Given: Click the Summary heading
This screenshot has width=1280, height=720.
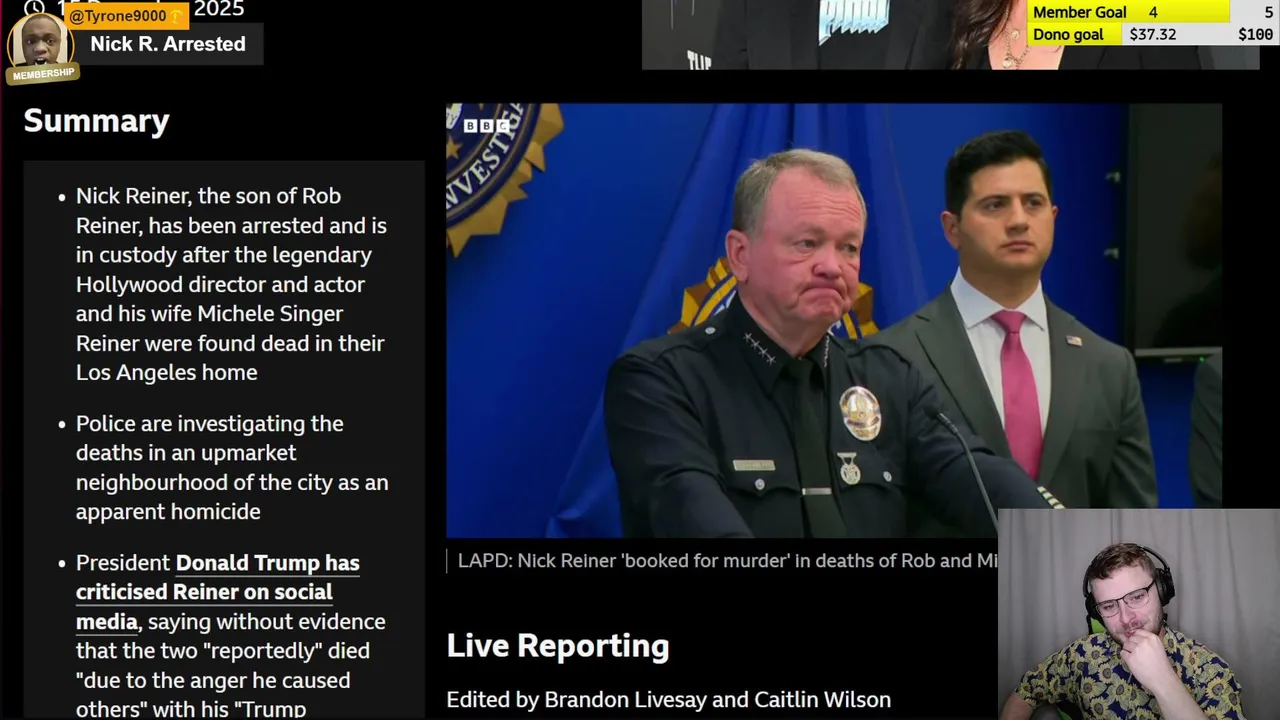Looking at the screenshot, I should point(96,121).
